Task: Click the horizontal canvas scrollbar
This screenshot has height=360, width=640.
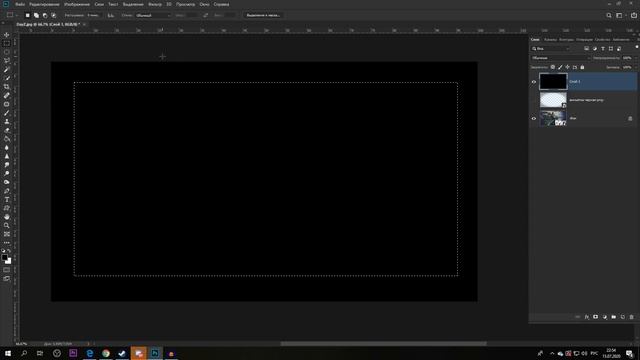Action: click(383, 344)
